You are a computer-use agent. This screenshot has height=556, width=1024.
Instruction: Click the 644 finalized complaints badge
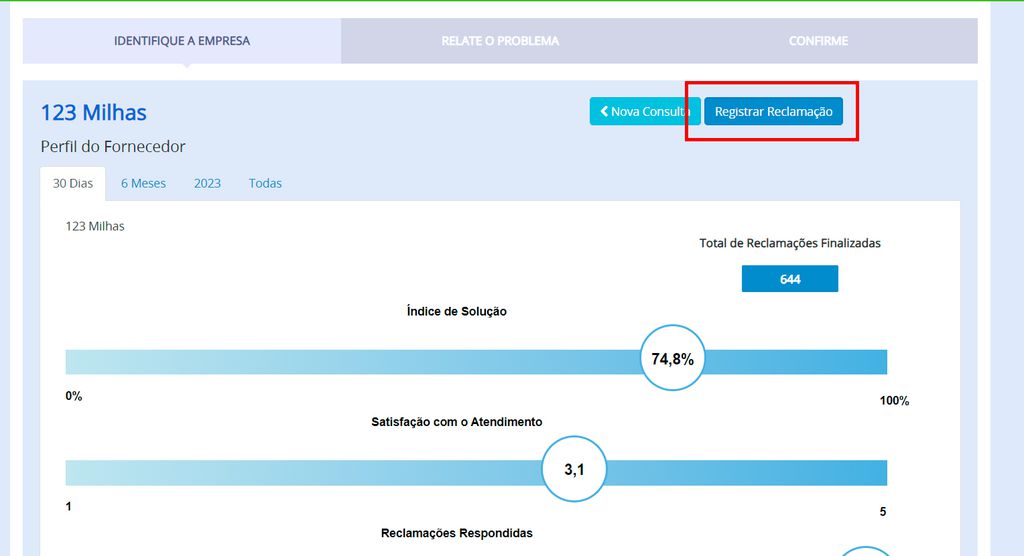point(790,279)
